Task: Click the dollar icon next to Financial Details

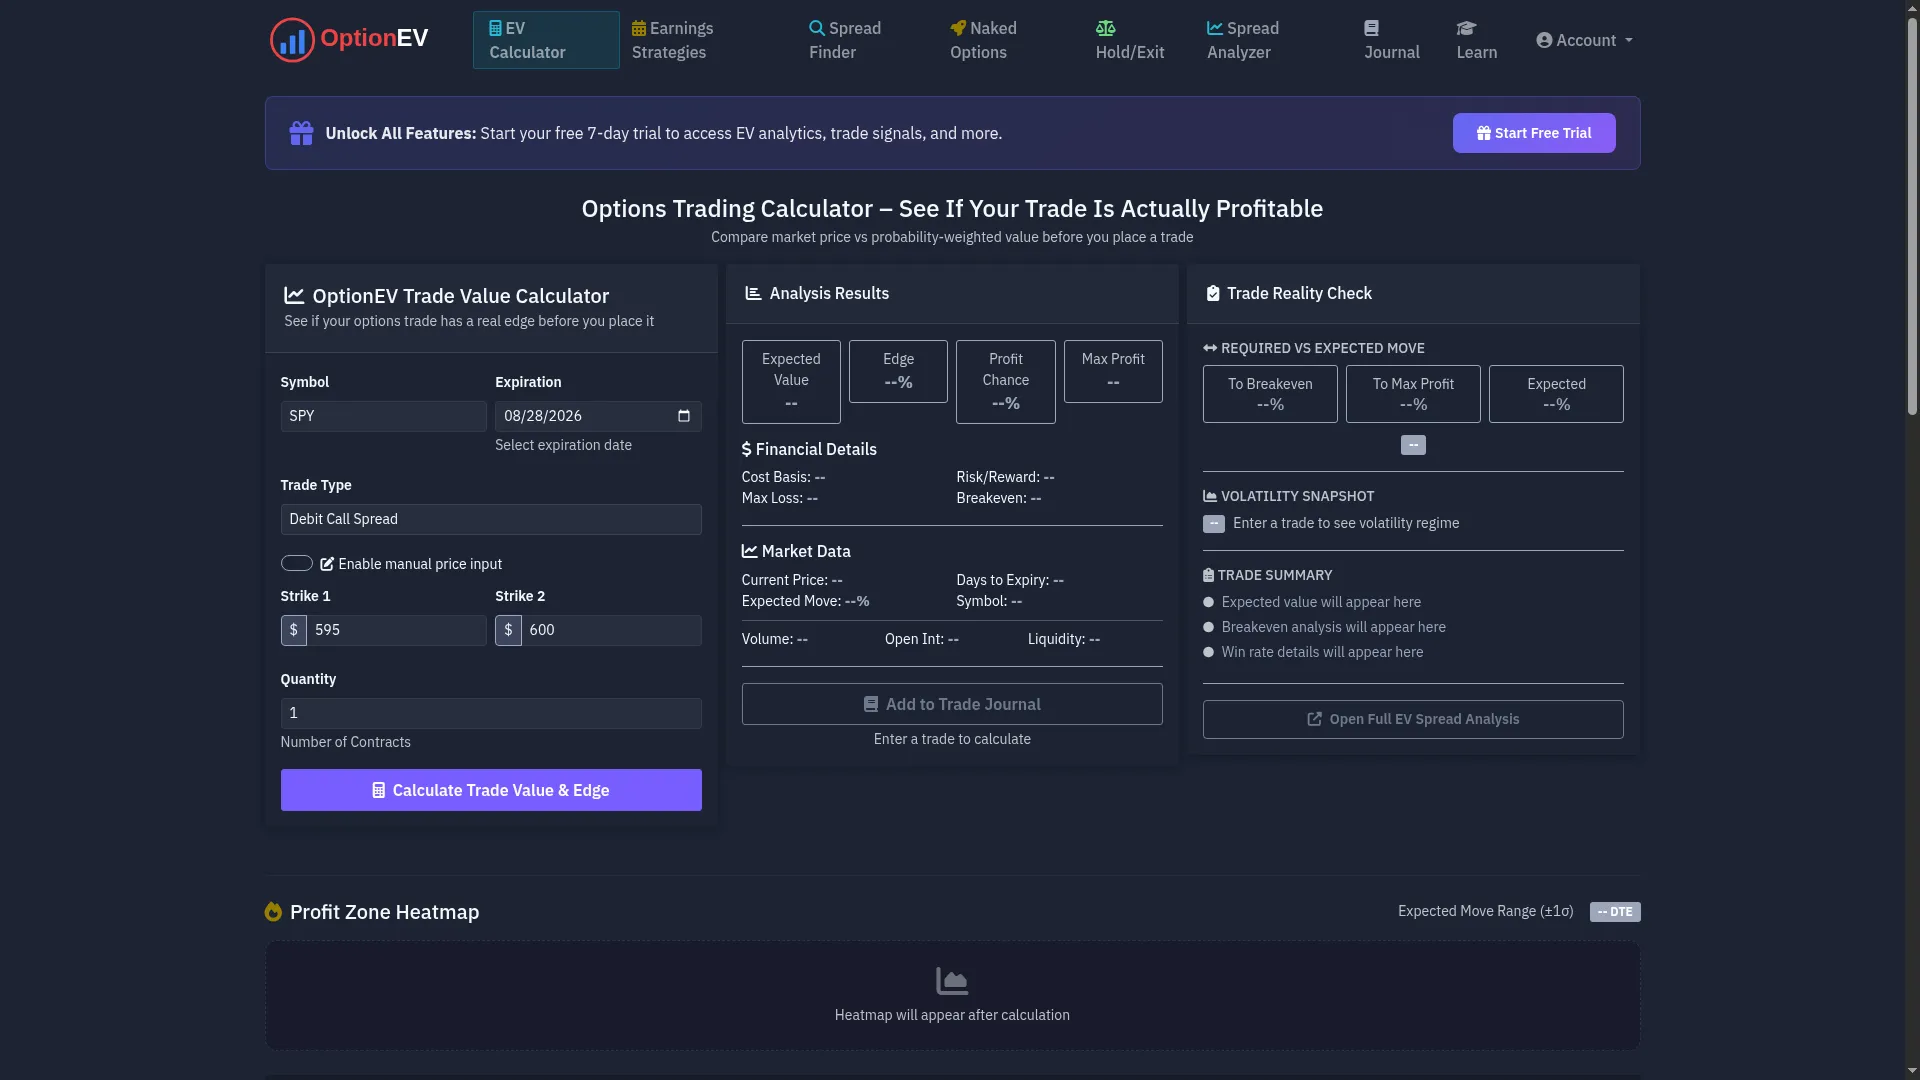Action: [x=746, y=450]
